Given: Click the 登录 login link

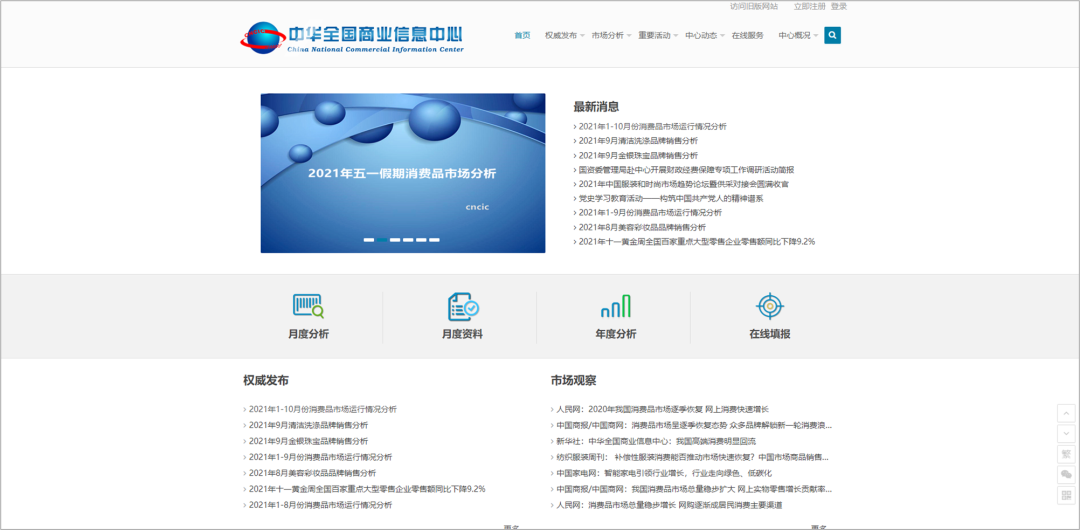Looking at the screenshot, I should coord(838,6).
